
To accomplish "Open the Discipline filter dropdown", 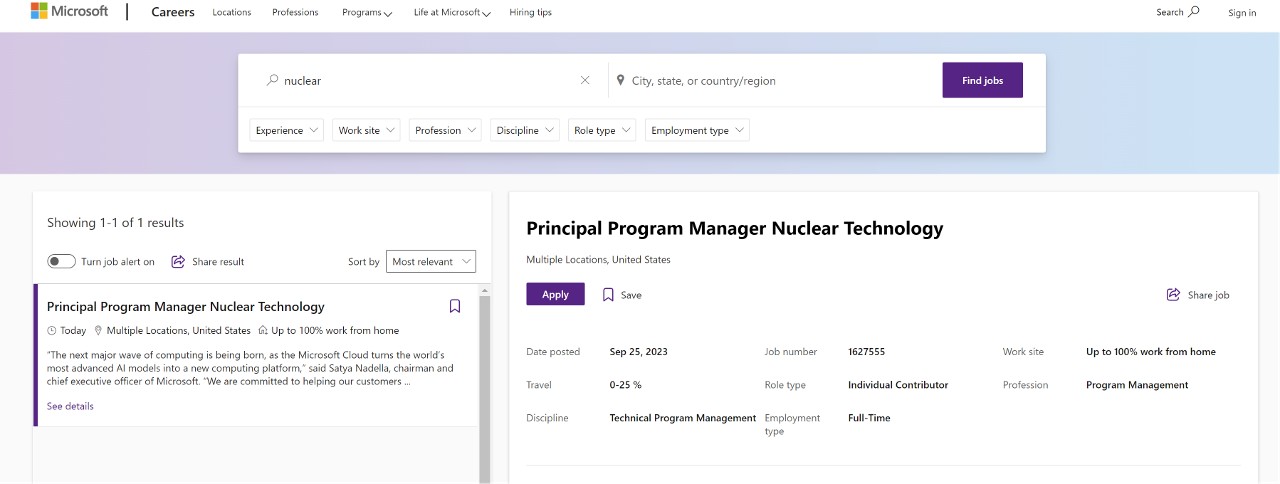I will (525, 130).
